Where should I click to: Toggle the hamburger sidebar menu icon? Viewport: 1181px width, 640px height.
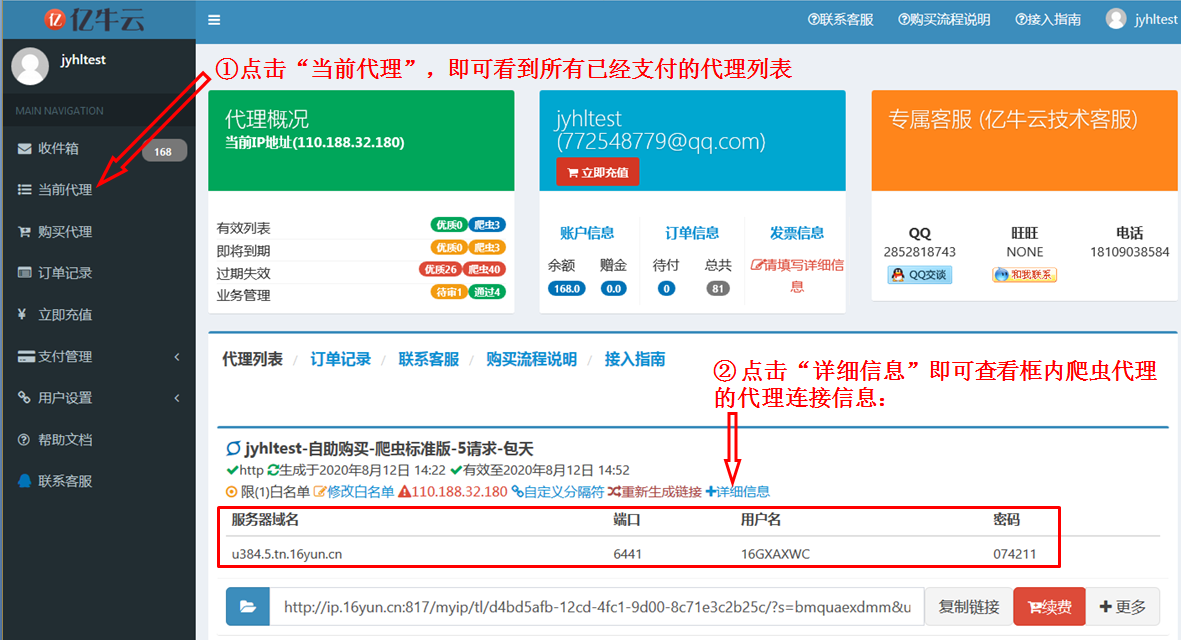coord(214,20)
